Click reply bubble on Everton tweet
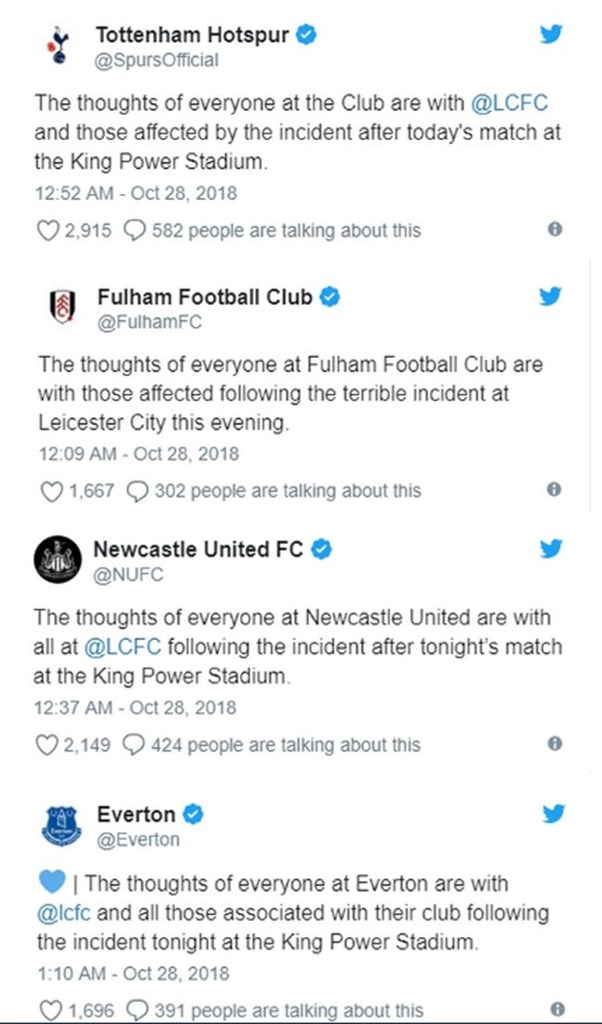602x1024 pixels. pyautogui.click(x=137, y=1010)
